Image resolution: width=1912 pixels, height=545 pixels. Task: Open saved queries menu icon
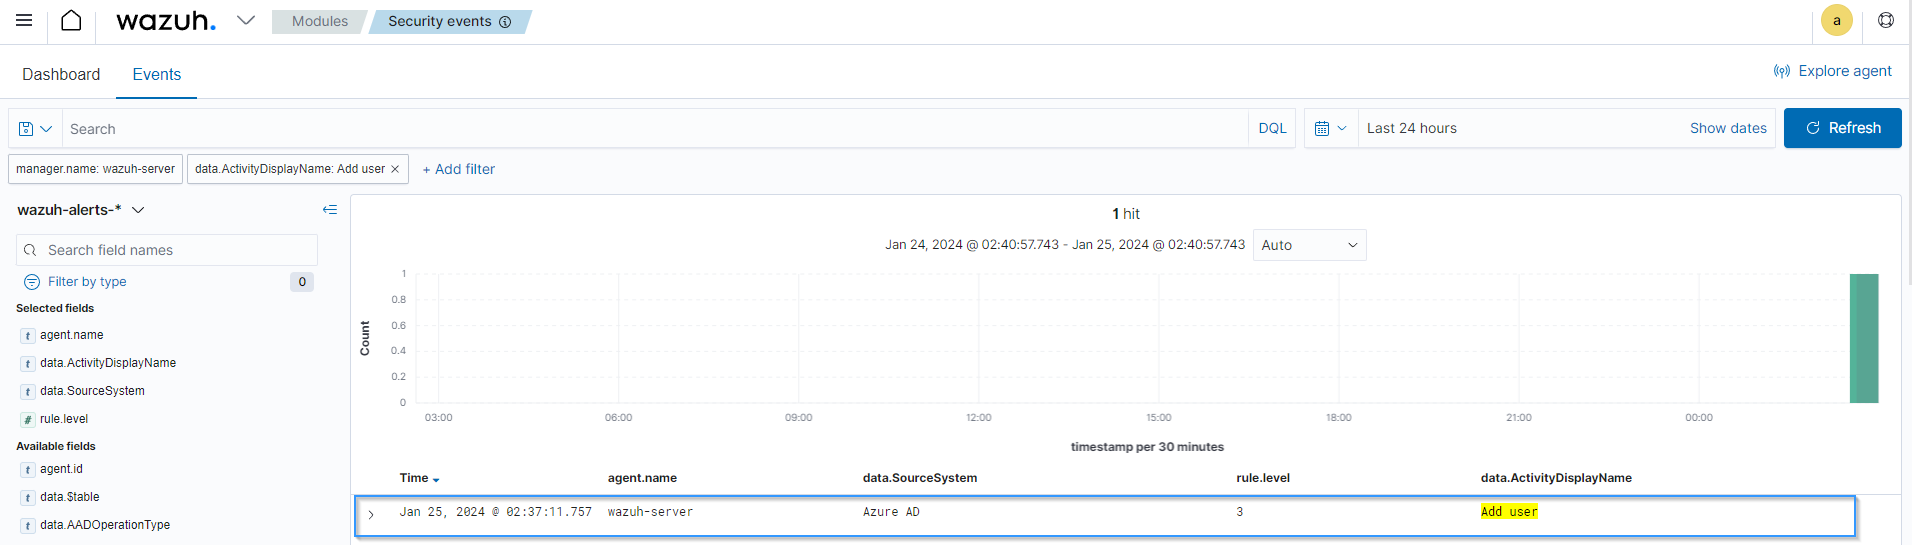pos(35,129)
